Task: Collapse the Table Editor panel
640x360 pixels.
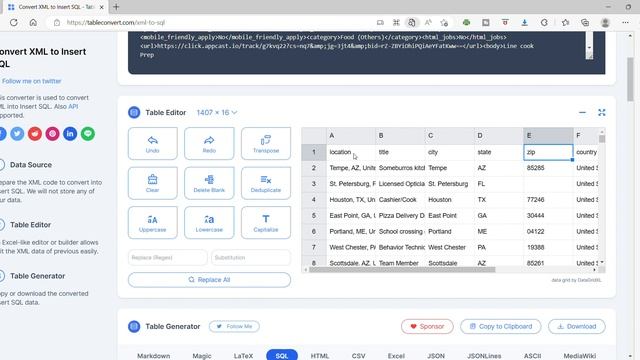Action: (582, 112)
